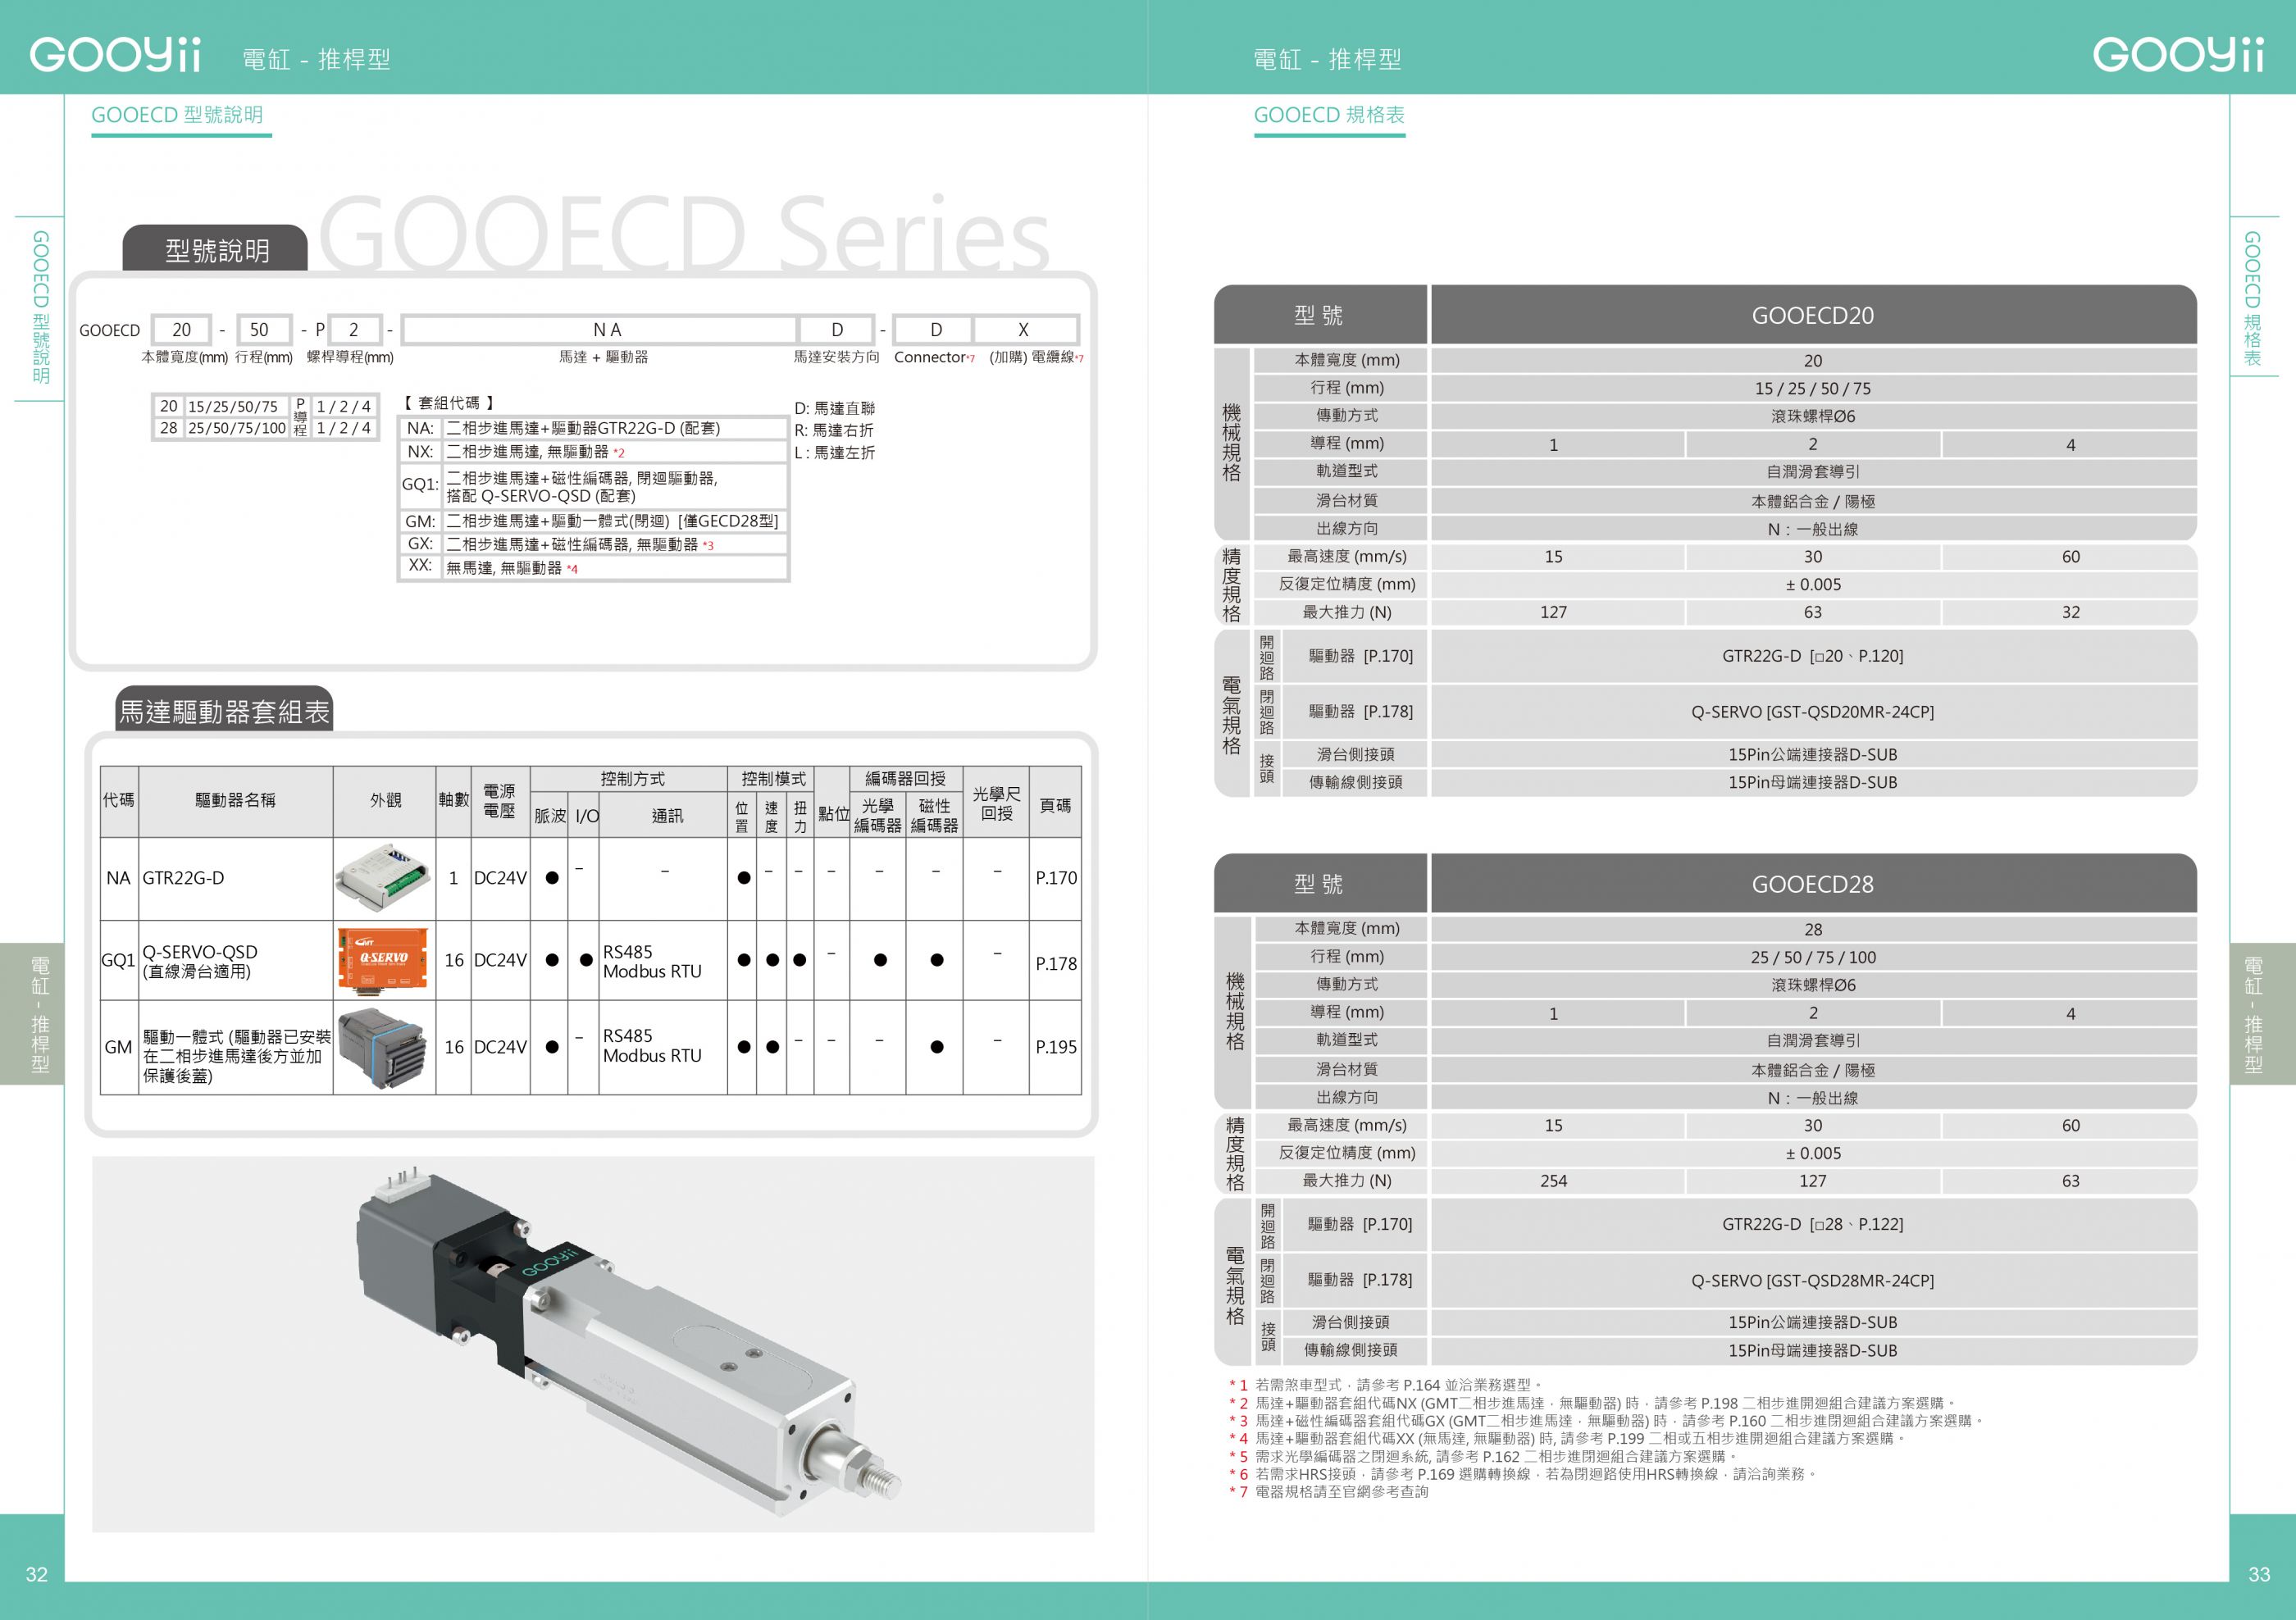Open the left edge GOOECD 型號說明 side tab
Image resolution: width=2296 pixels, height=1620 pixels.
click(40, 308)
